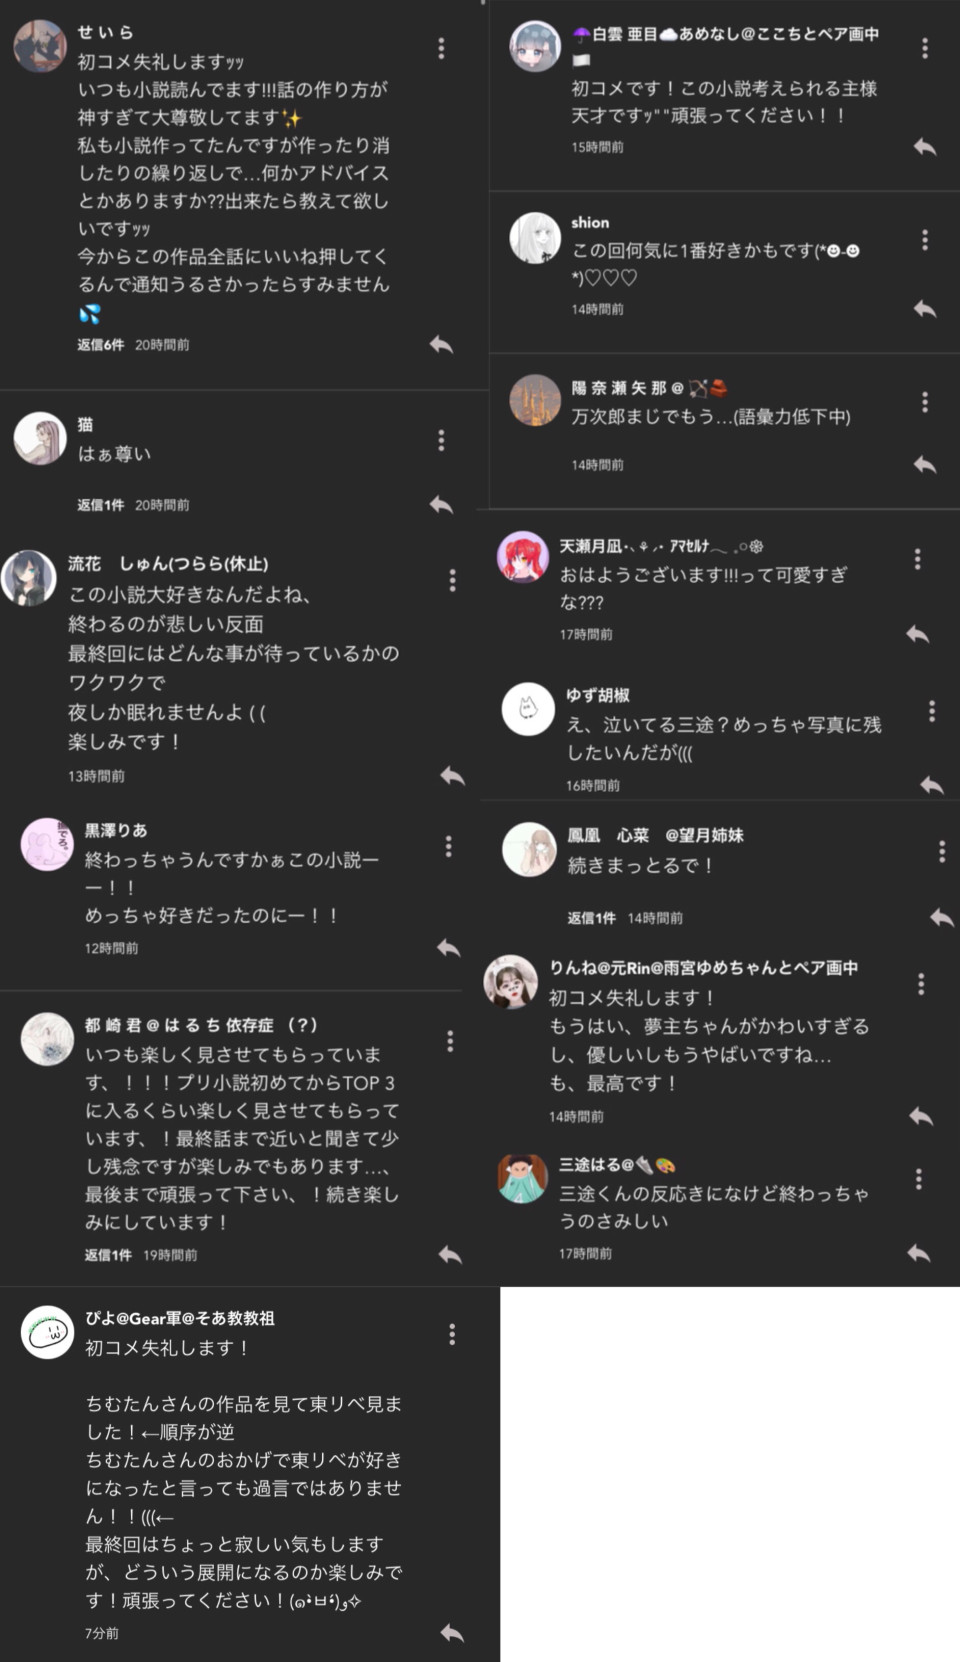Reply to ぴよ@Gear軍's comment using the arrow icon
Viewport: 960px width, 1662px height.
click(452, 1633)
